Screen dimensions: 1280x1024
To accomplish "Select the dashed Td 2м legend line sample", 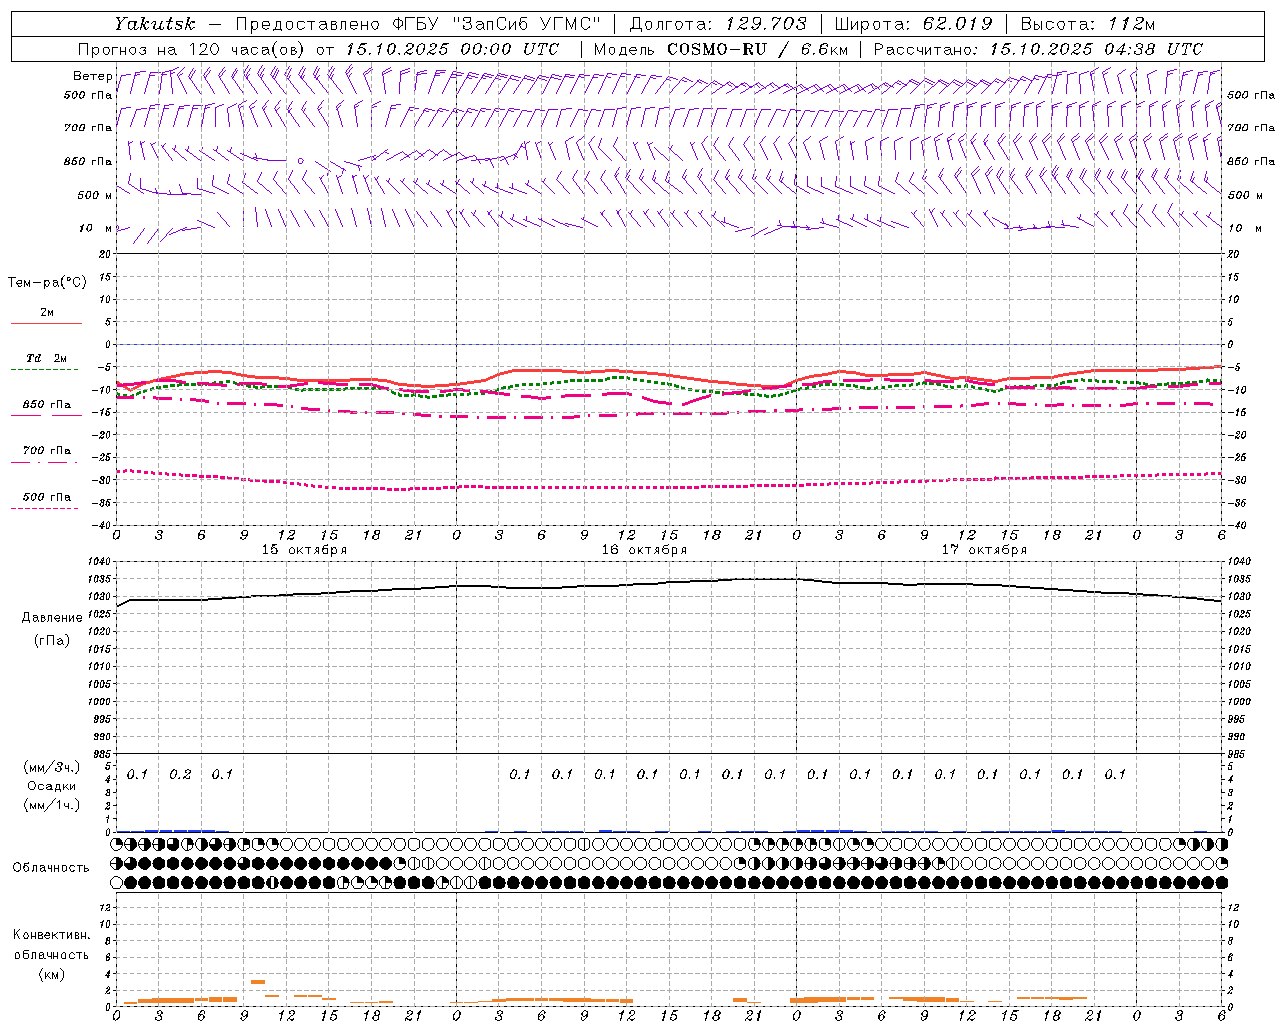I will tap(44, 370).
